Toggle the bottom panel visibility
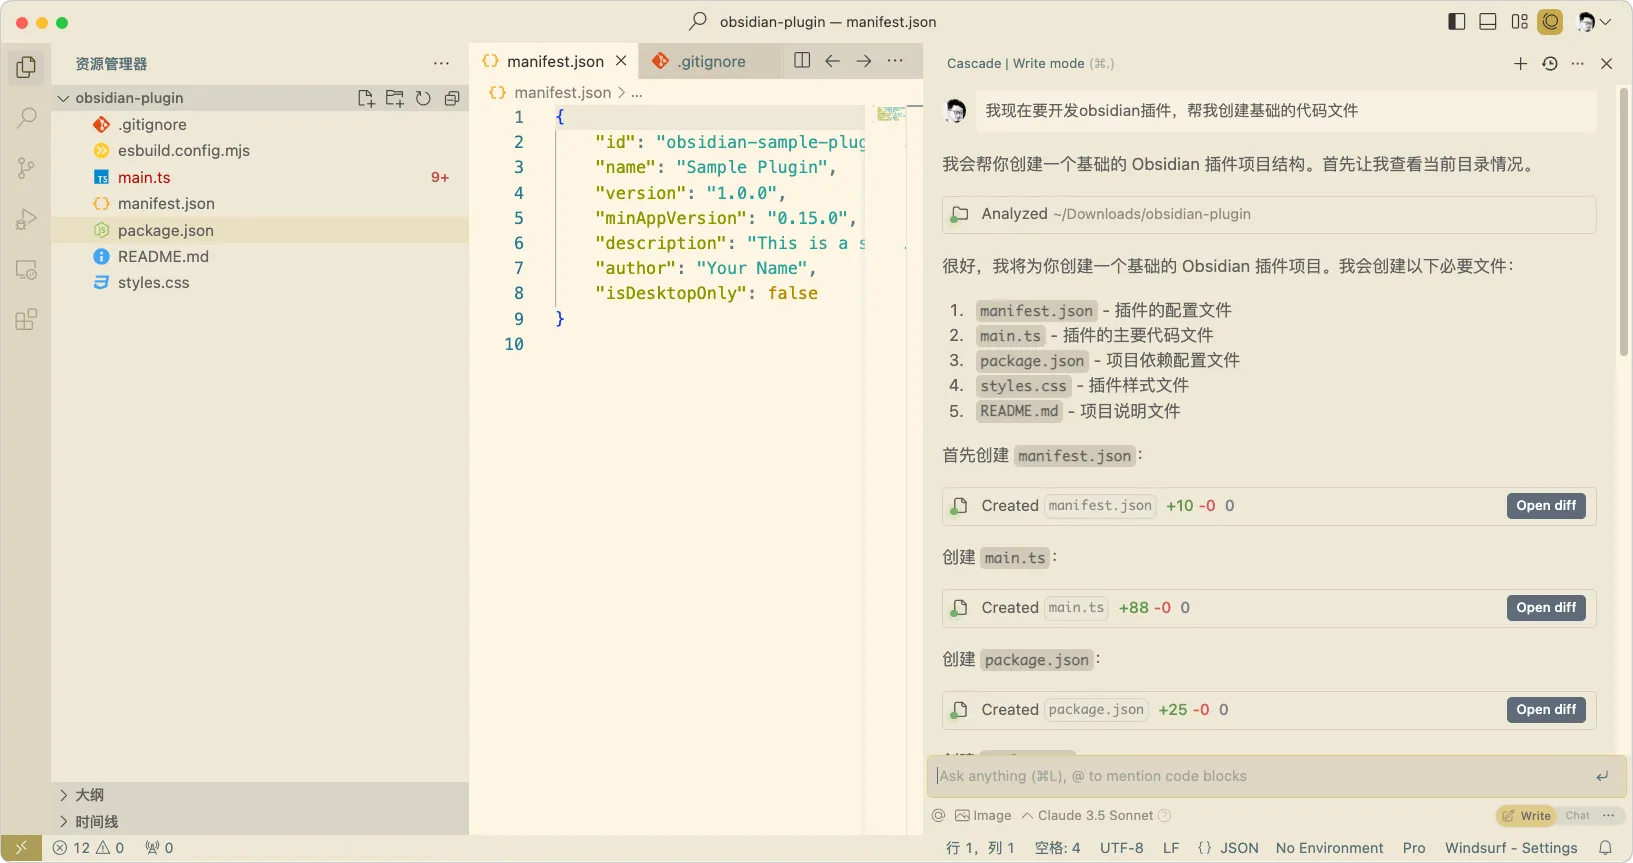1633x863 pixels. coord(1488,22)
